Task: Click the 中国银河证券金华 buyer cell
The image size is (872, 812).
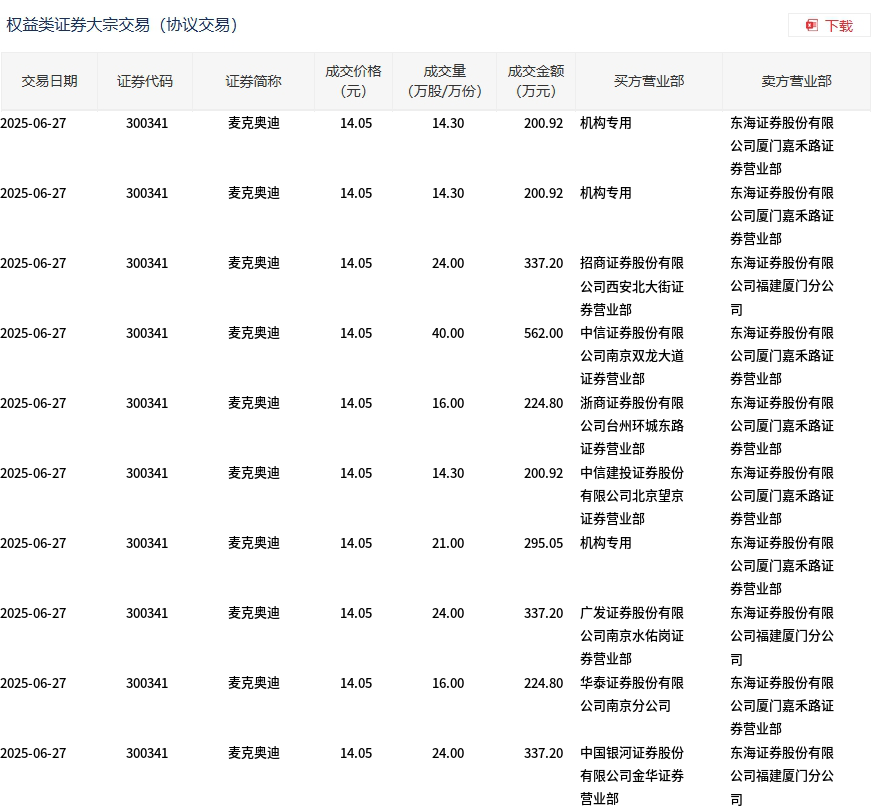Action: point(632,776)
